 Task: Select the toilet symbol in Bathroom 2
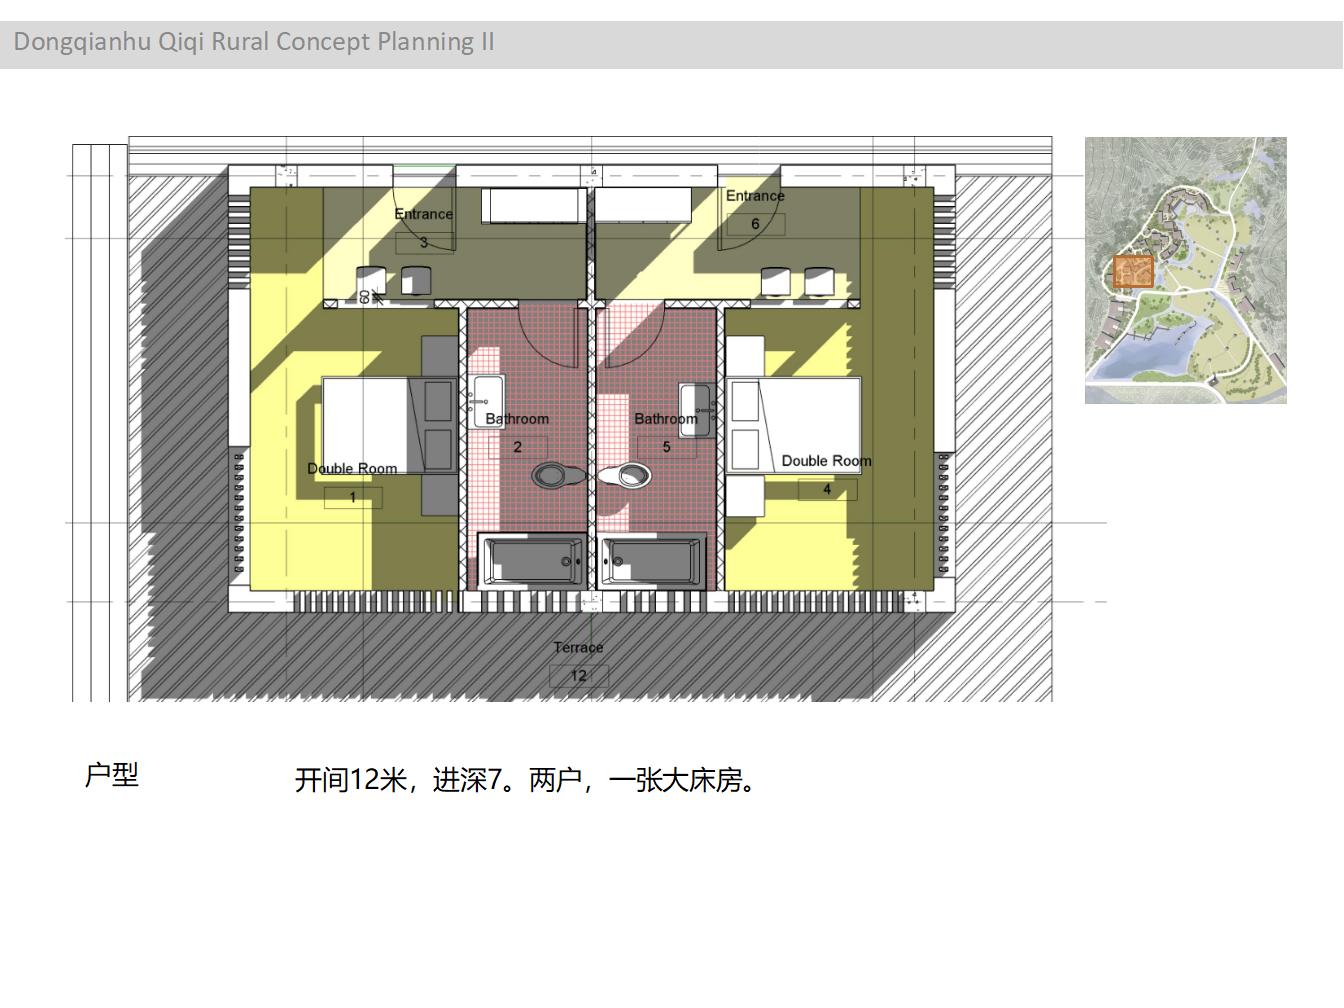557,474
